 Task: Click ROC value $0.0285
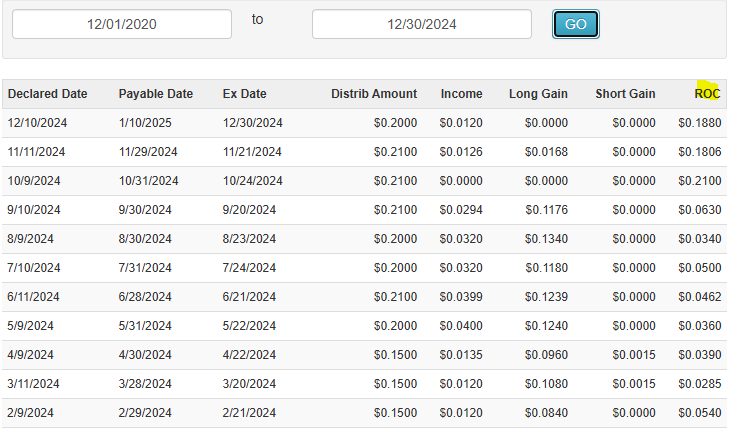(700, 384)
